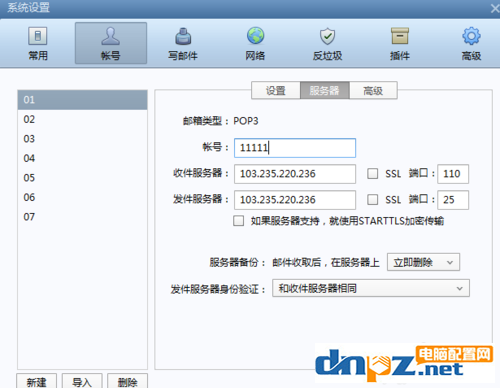The image size is (500, 388).
Task: Open the 插件 plugins box icon
Action: pyautogui.click(x=400, y=43)
